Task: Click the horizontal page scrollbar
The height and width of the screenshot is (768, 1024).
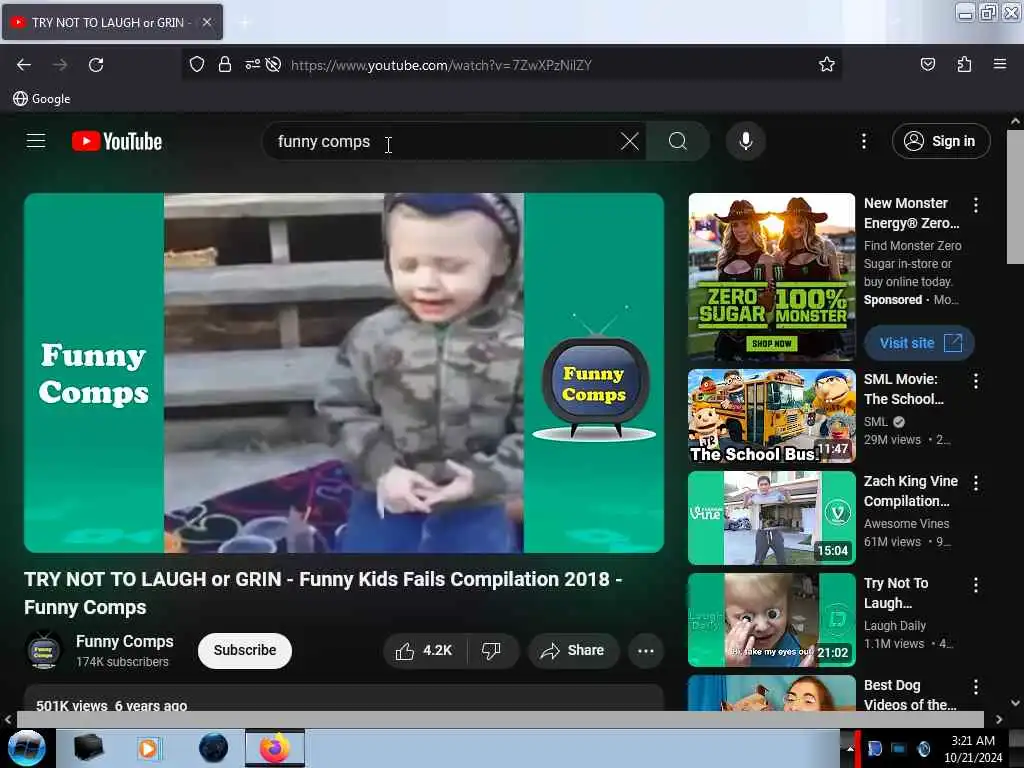Action: 500,719
